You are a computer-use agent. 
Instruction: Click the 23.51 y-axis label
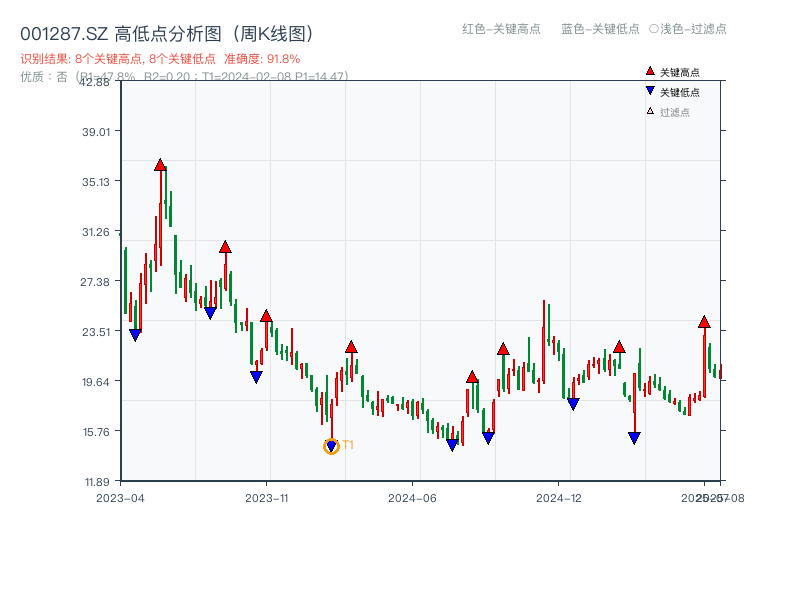(x=96, y=332)
